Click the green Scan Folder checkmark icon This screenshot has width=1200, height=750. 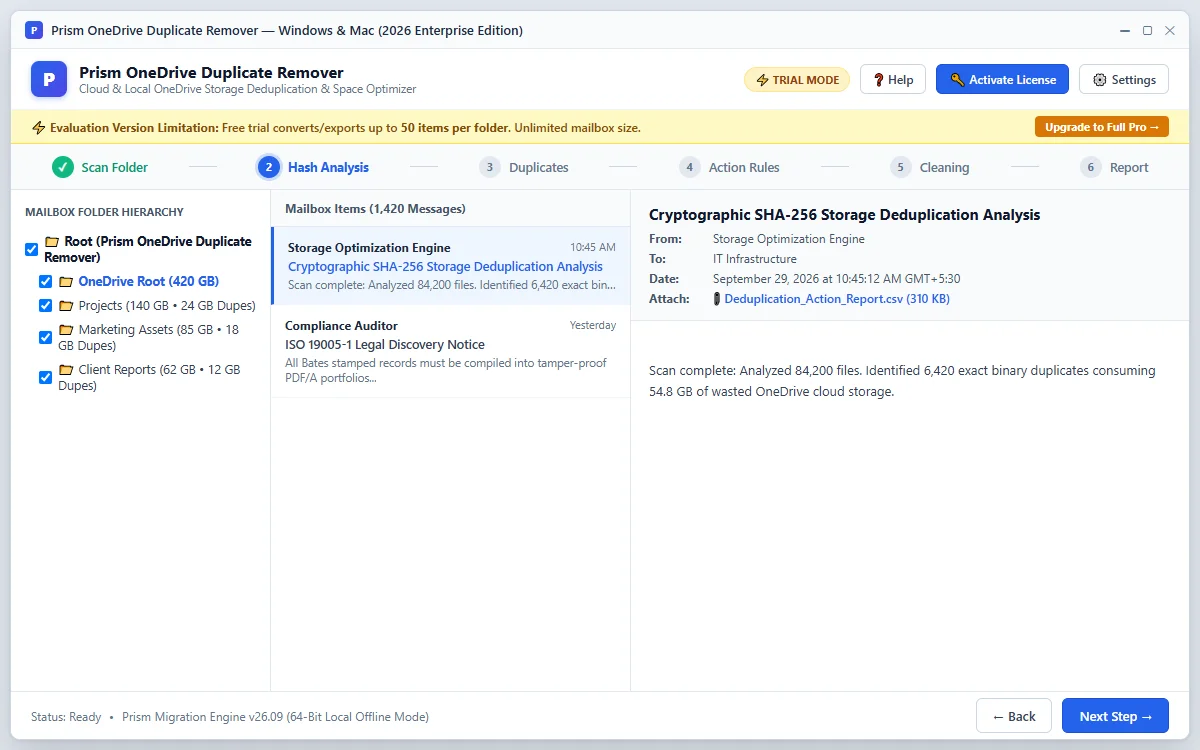pos(63,167)
